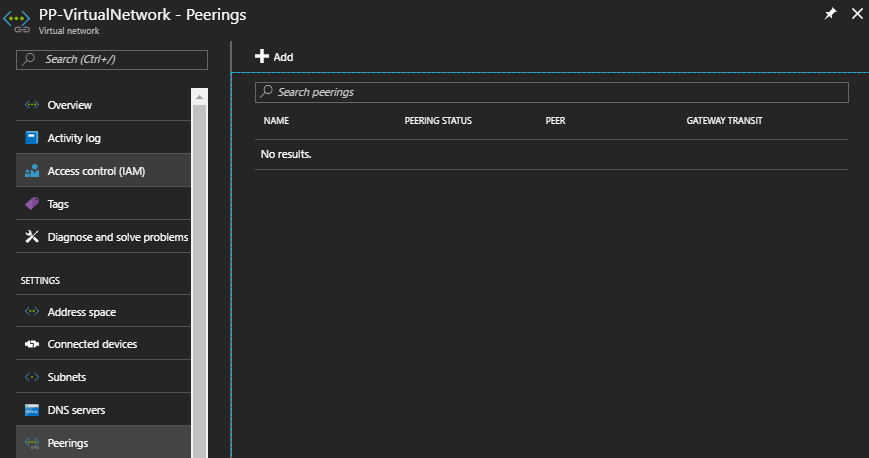869x458 pixels.
Task: Sort by PEERING STATUS column header
Action: [x=438, y=120]
